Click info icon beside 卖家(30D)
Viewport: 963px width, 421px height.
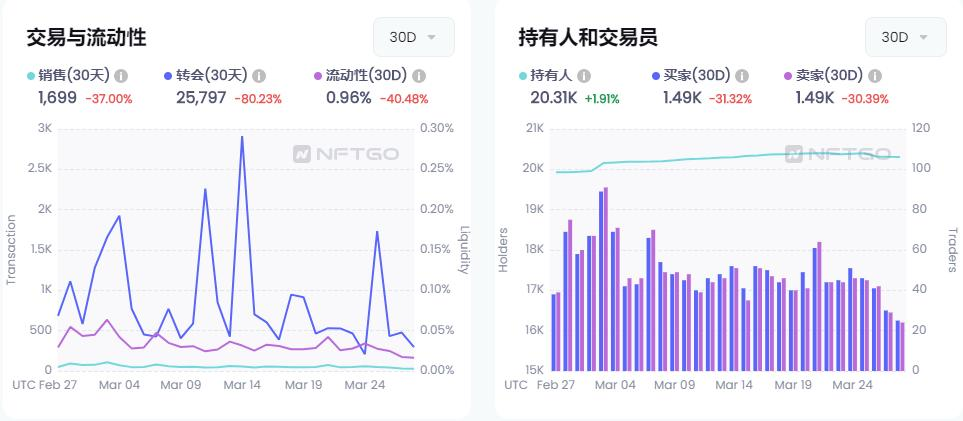point(875,76)
